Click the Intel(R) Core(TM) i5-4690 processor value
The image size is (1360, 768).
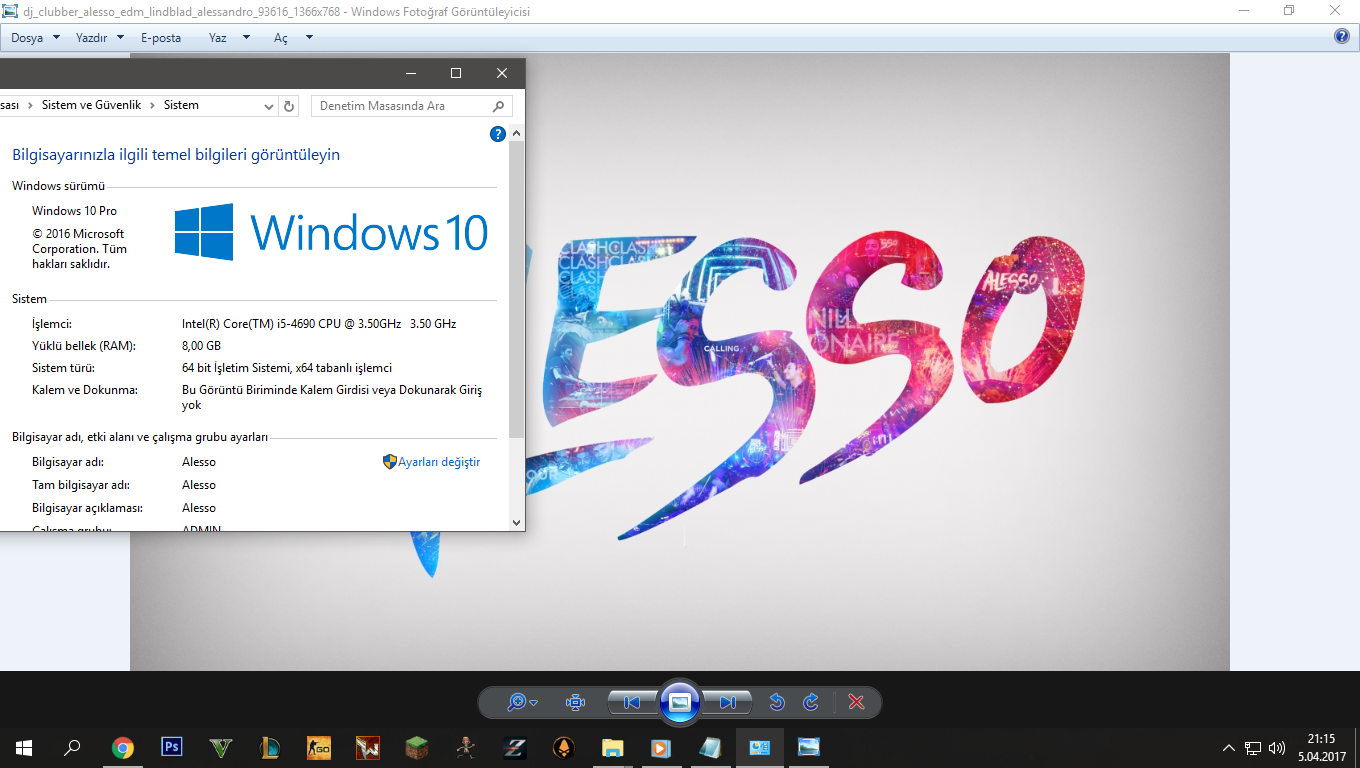click(x=319, y=324)
